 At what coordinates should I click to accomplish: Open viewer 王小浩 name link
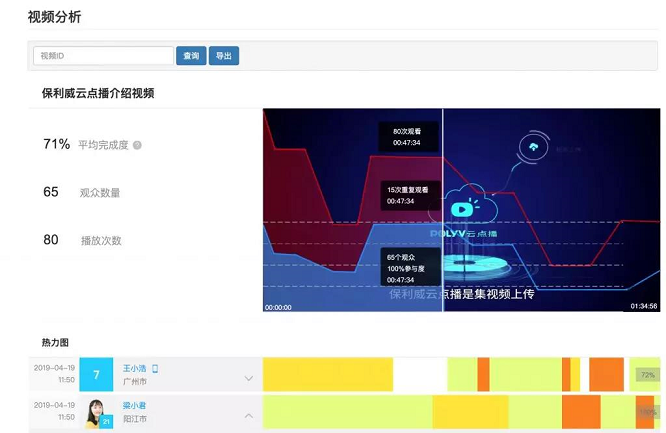coord(133,369)
